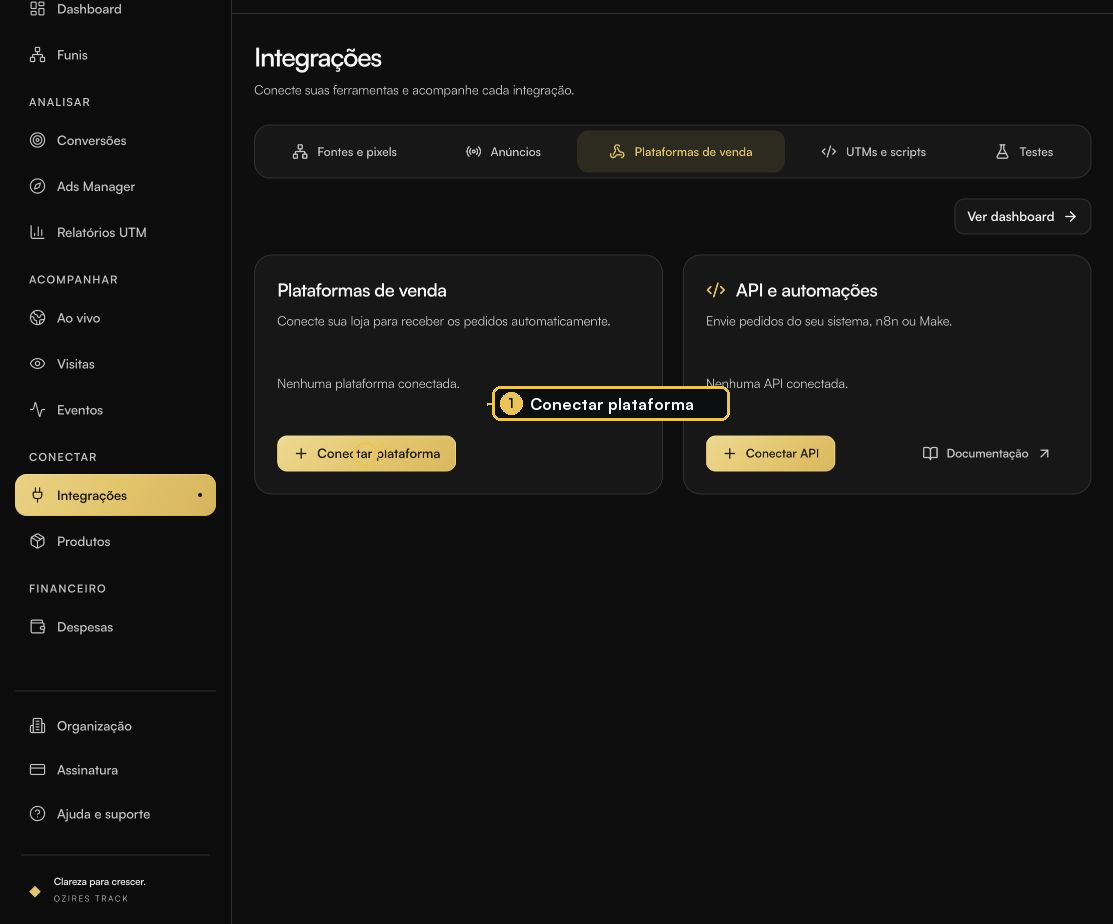Open Conversões page
This screenshot has height=924, width=1113.
(x=115, y=141)
